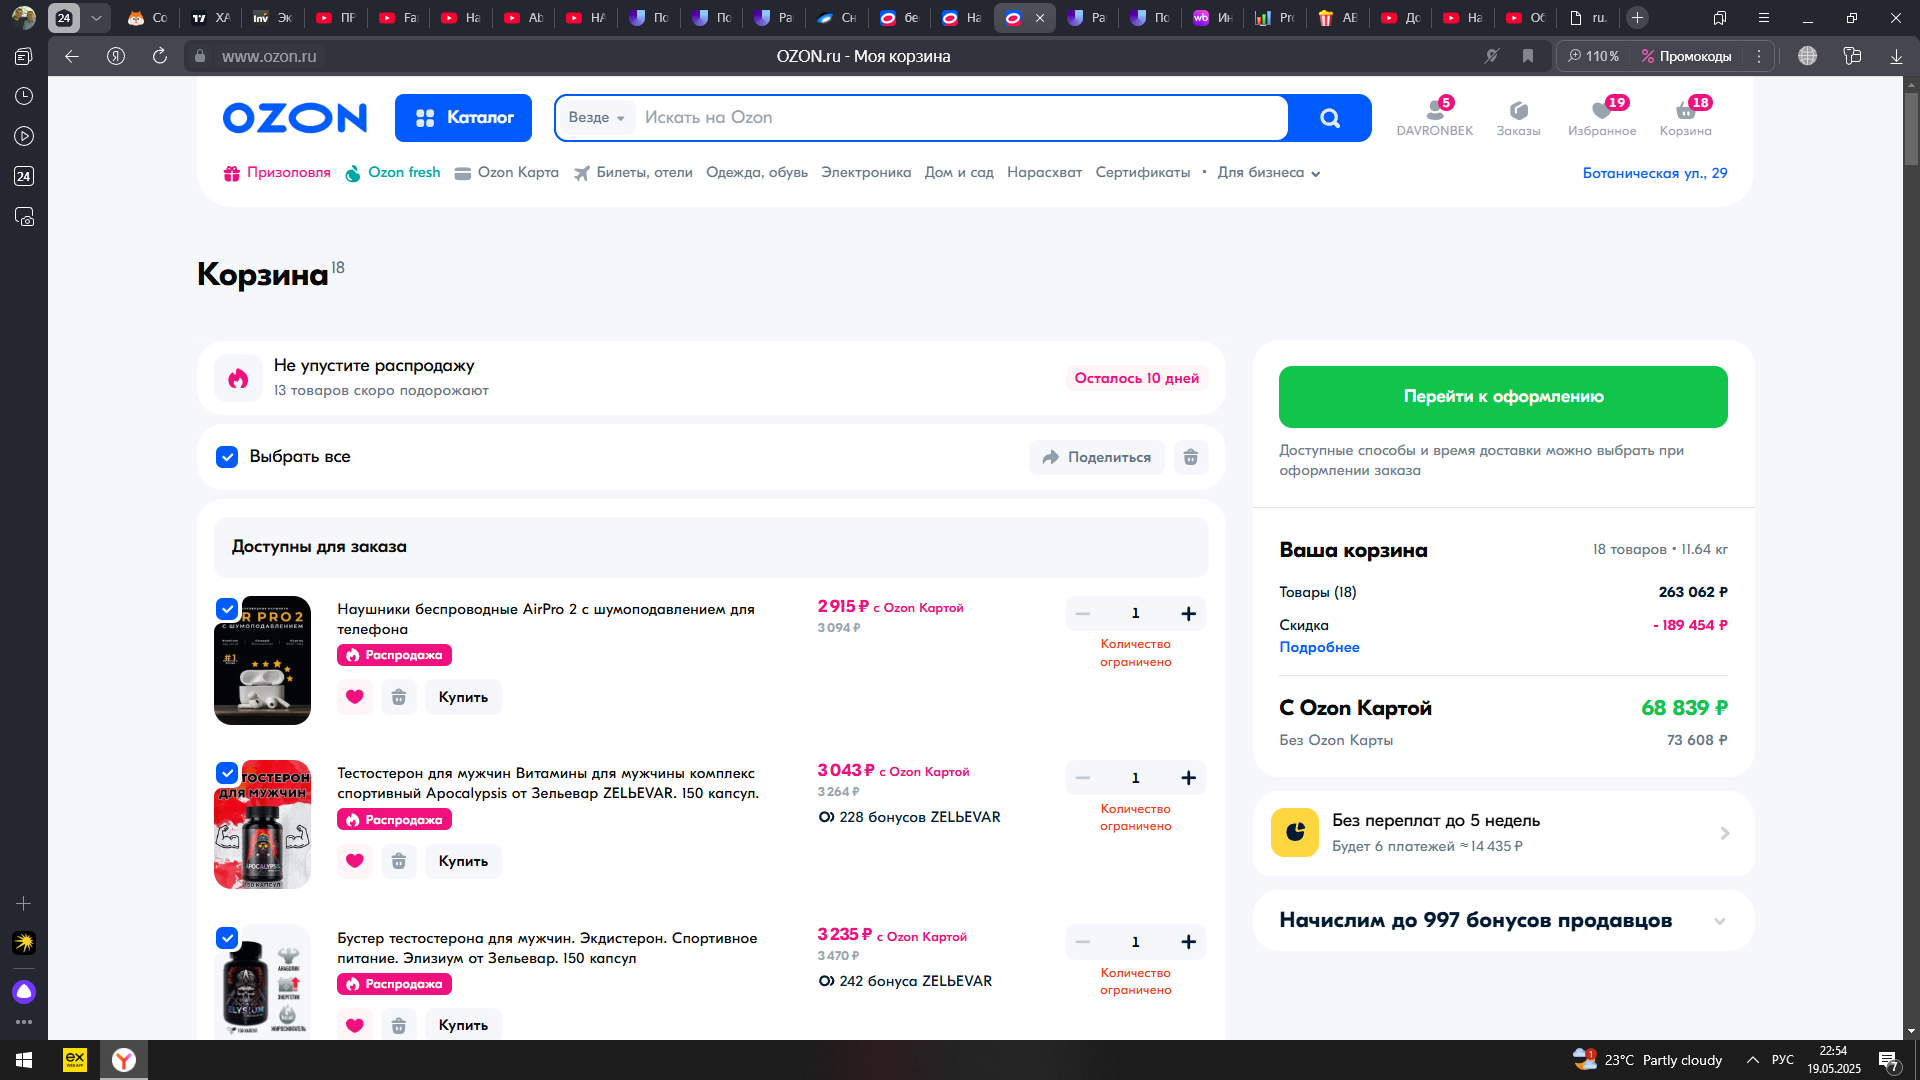The image size is (1920, 1080).
Task: Click the Alice assistant icon in sidebar
Action: pos(24,992)
